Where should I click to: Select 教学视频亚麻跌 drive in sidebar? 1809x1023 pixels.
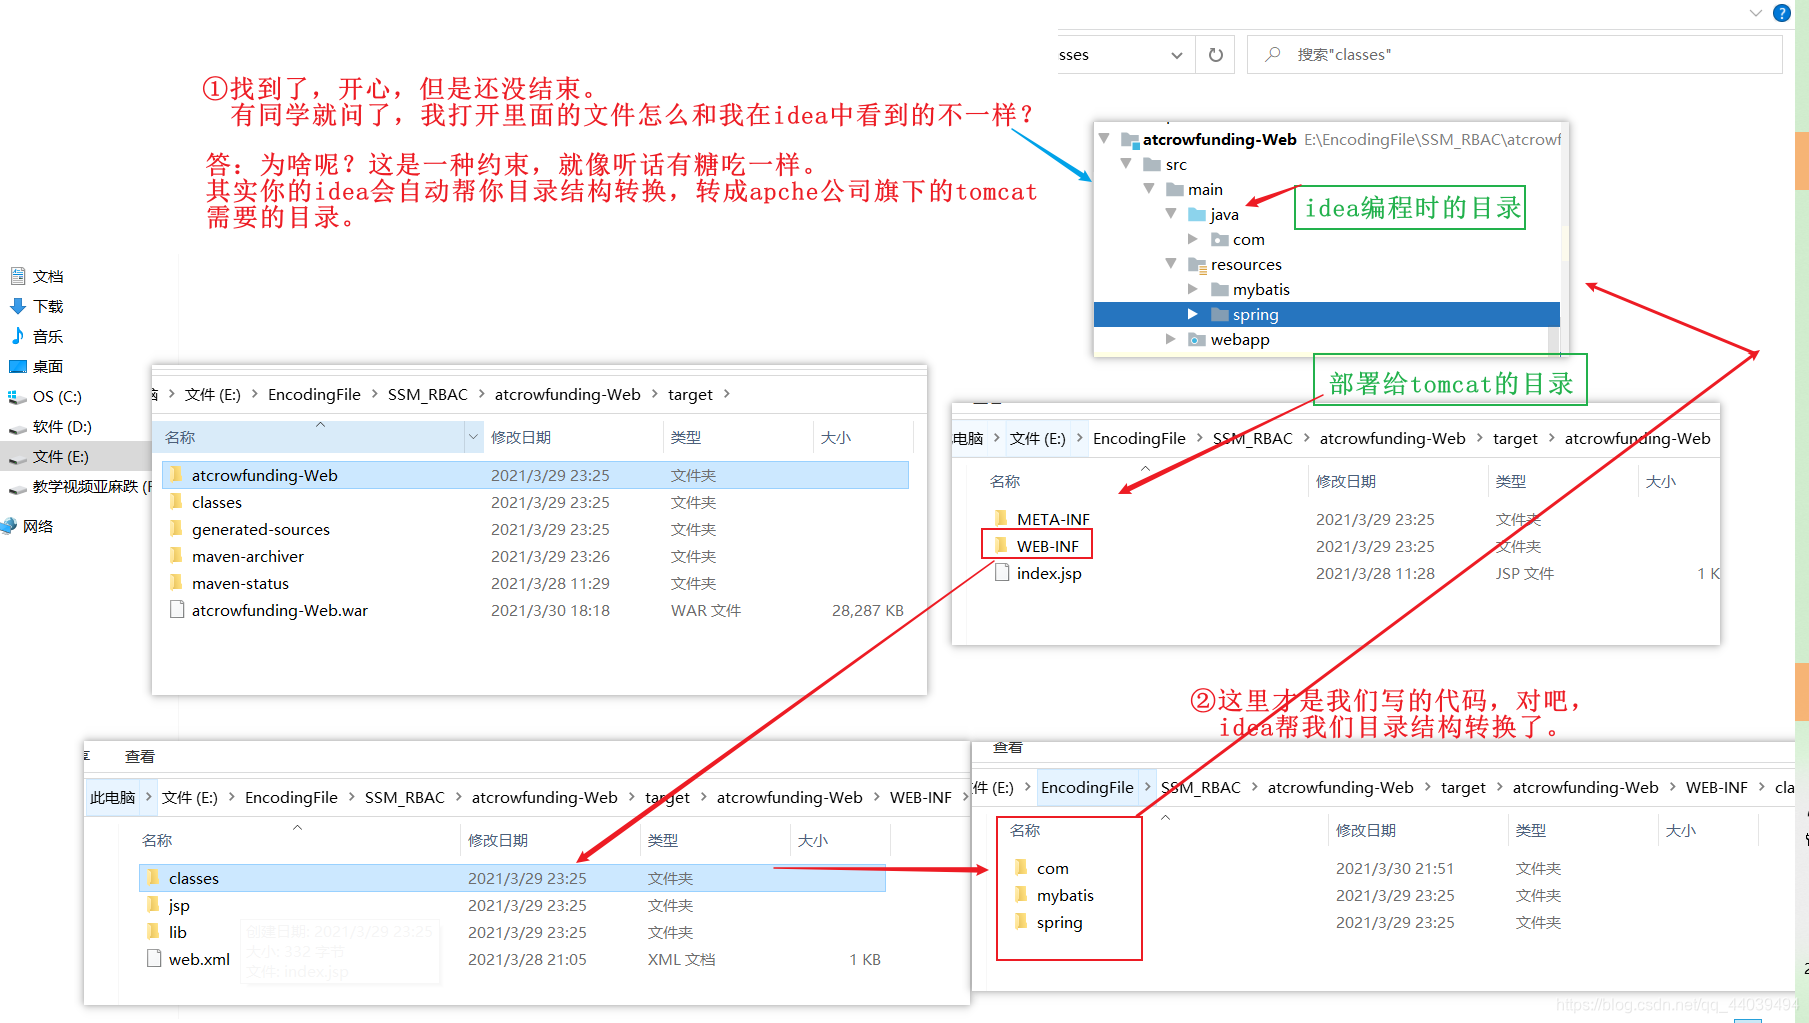[x=80, y=486]
